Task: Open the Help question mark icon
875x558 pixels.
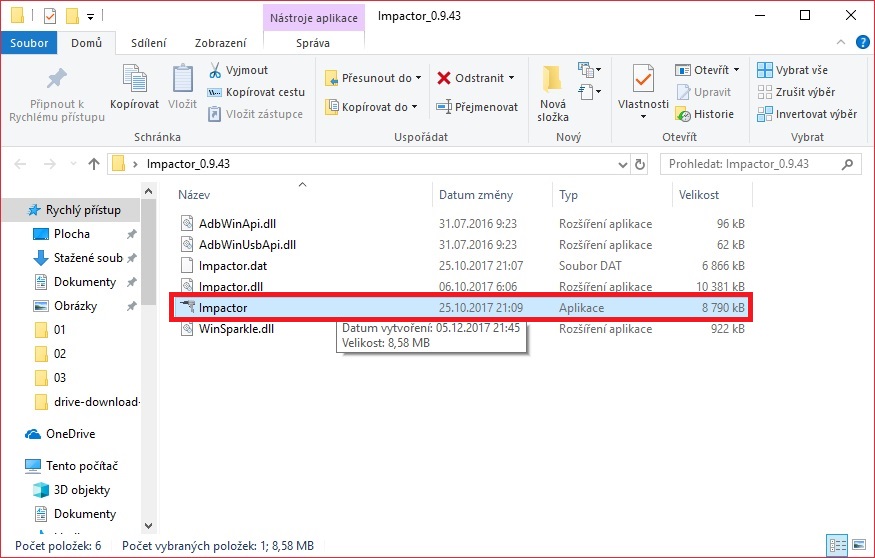Action: (862, 42)
